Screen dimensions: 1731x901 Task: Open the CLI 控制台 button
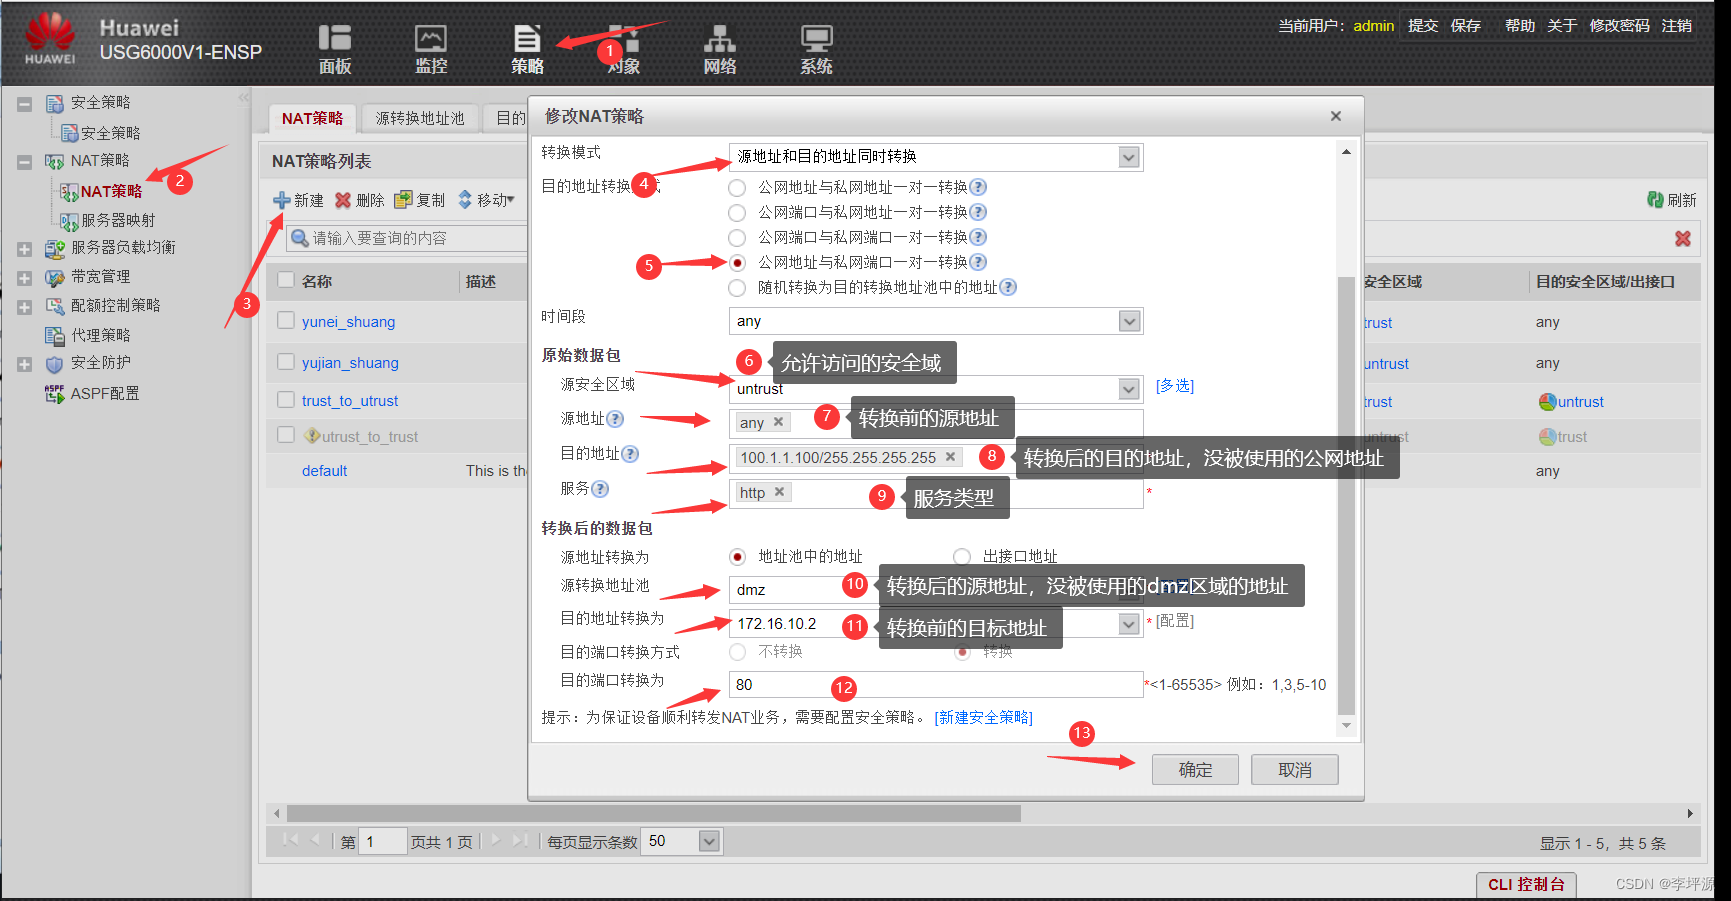(x=1526, y=885)
